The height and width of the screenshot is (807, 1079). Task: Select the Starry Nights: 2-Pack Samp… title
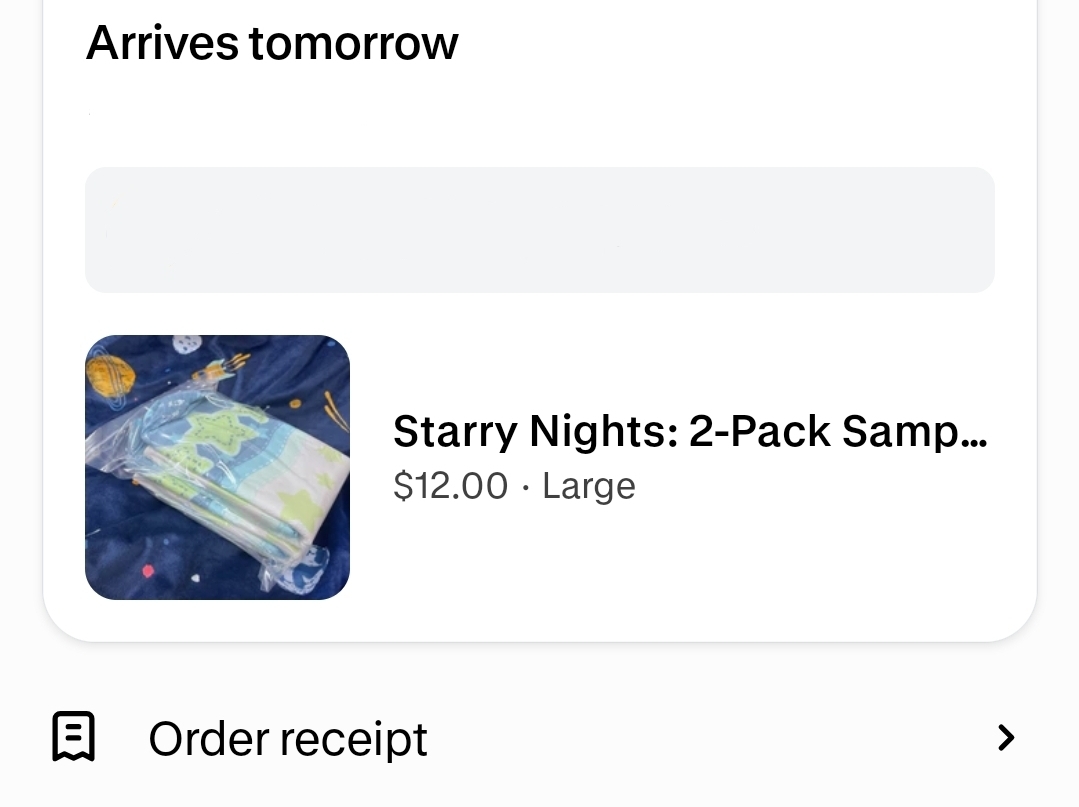coord(690,431)
